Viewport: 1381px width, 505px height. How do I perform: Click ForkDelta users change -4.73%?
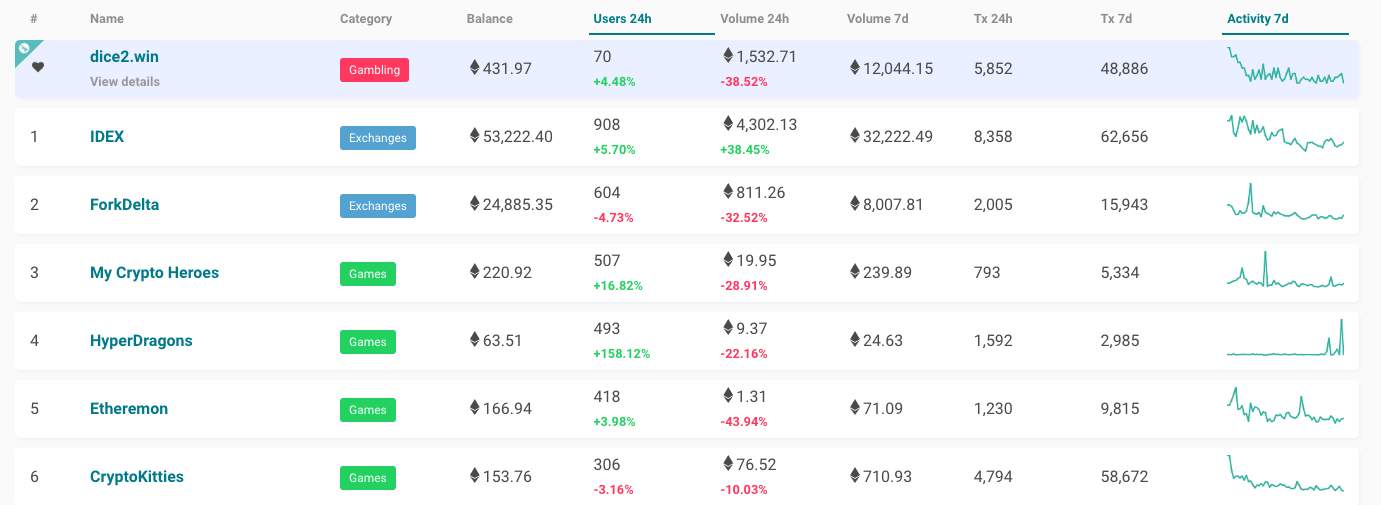(x=613, y=218)
